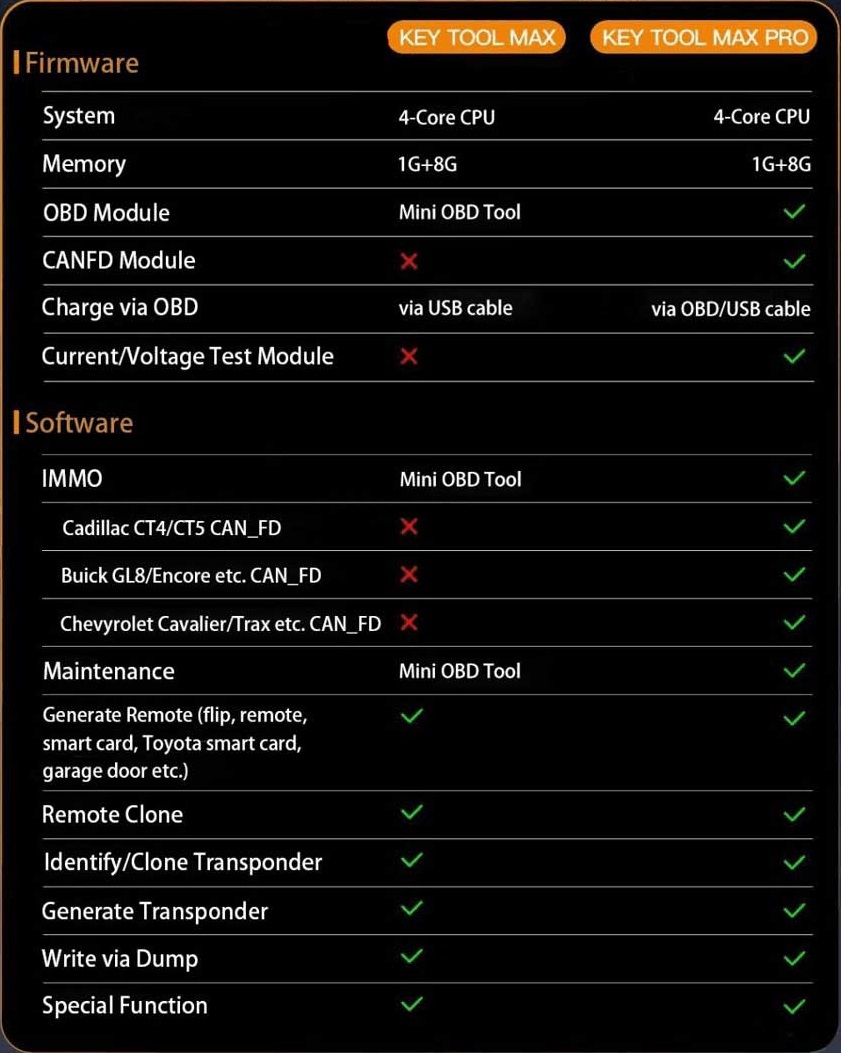The height and width of the screenshot is (1053, 841).
Task: Click the KEY TOOL MAX PRO badge
Action: (x=704, y=38)
